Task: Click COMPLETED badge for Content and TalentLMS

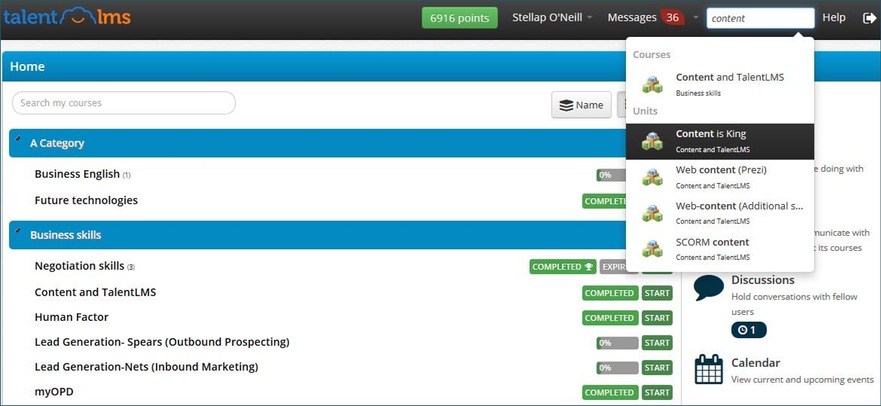Action: [610, 293]
